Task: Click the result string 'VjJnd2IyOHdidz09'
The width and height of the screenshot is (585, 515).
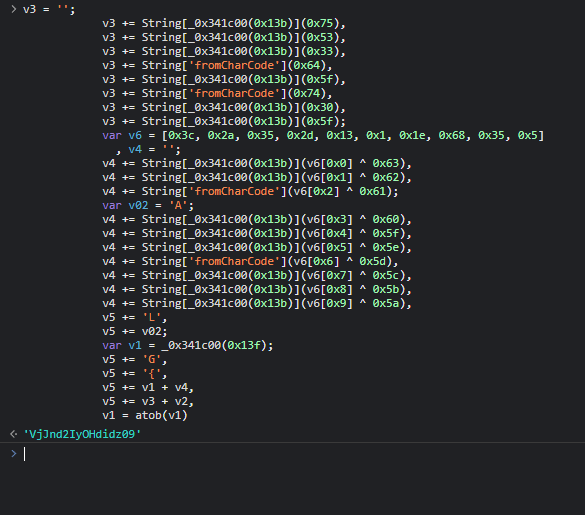Action: (82, 434)
